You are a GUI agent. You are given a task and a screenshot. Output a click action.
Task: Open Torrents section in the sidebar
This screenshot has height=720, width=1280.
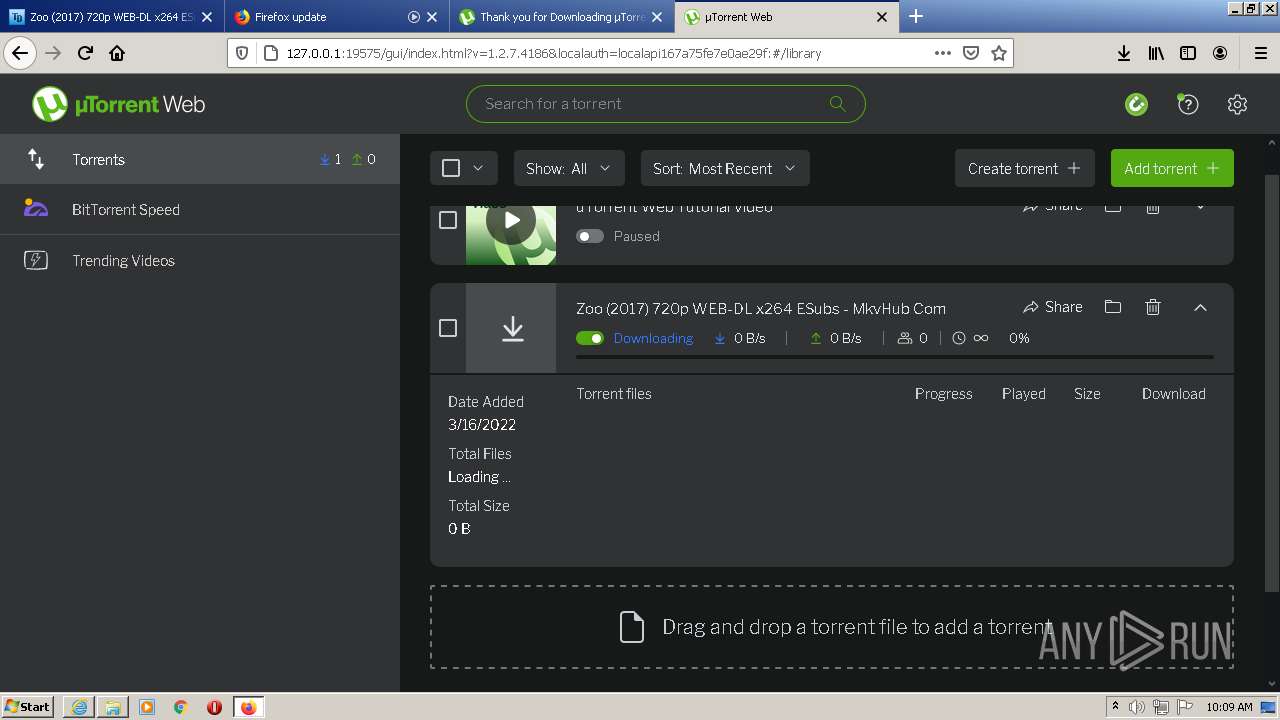click(200, 159)
